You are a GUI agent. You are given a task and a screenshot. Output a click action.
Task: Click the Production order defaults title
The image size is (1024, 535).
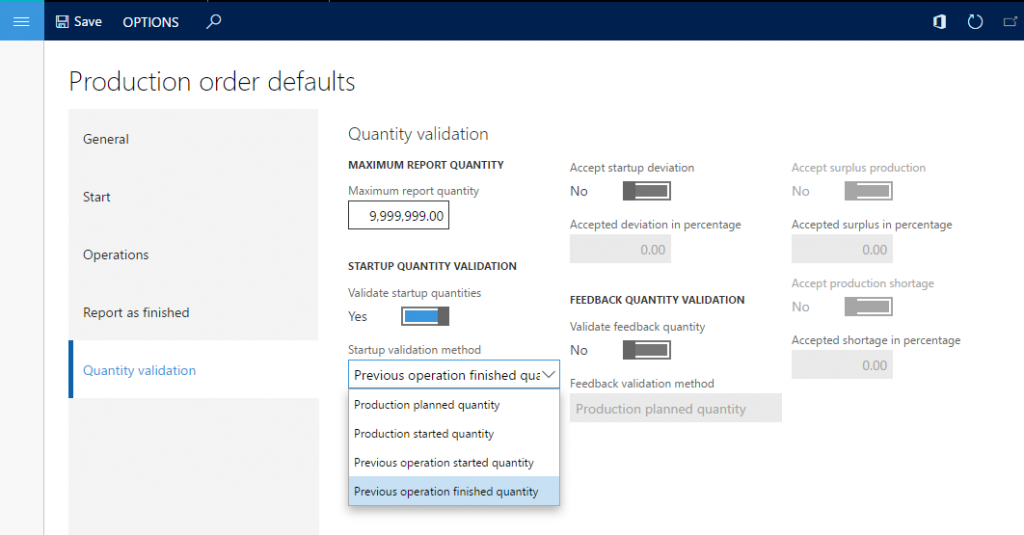point(212,82)
